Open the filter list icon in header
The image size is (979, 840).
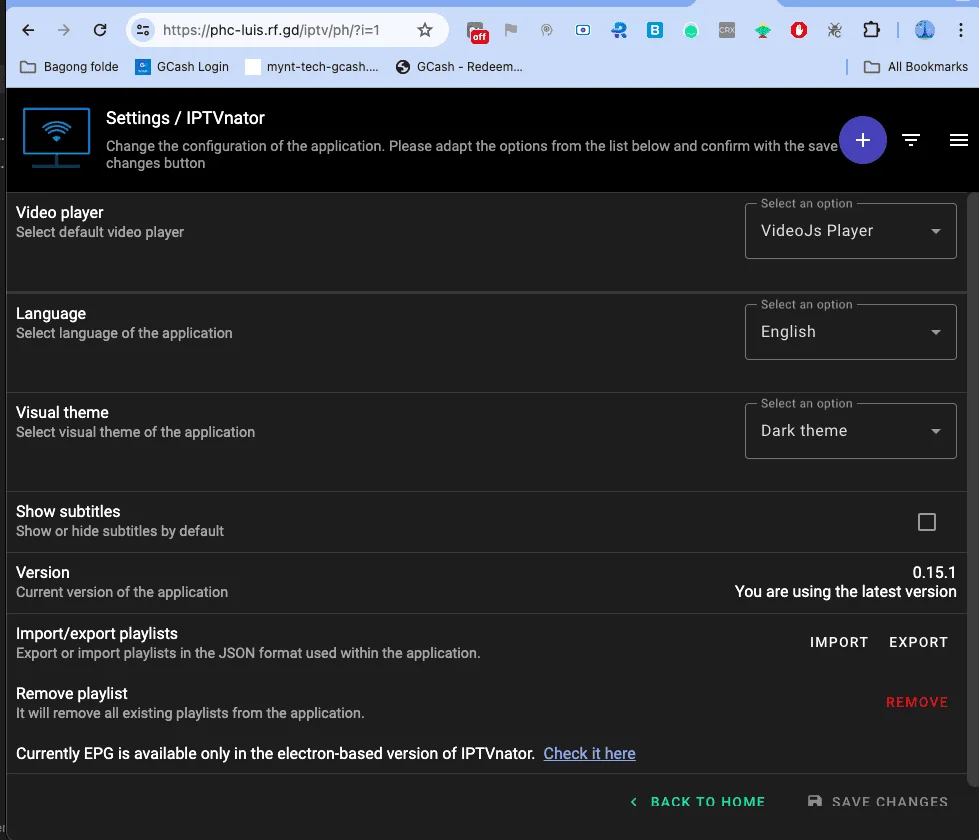coord(911,140)
